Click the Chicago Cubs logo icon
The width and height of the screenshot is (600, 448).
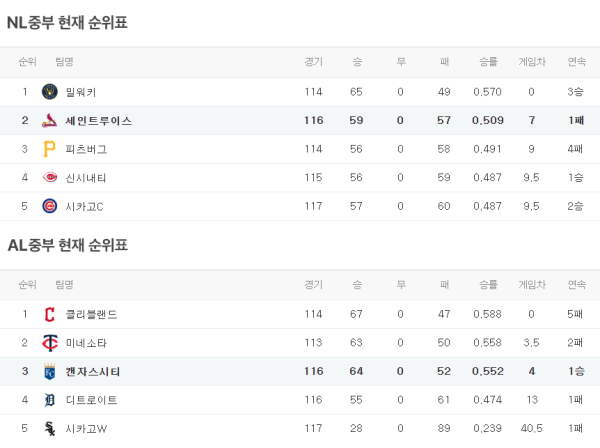coord(50,206)
